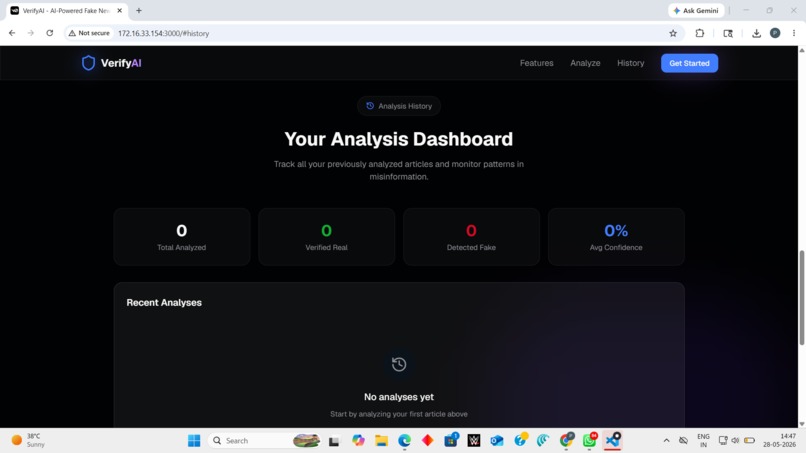Open the Windows Start menu
This screenshot has height=453, width=806.
(194, 441)
